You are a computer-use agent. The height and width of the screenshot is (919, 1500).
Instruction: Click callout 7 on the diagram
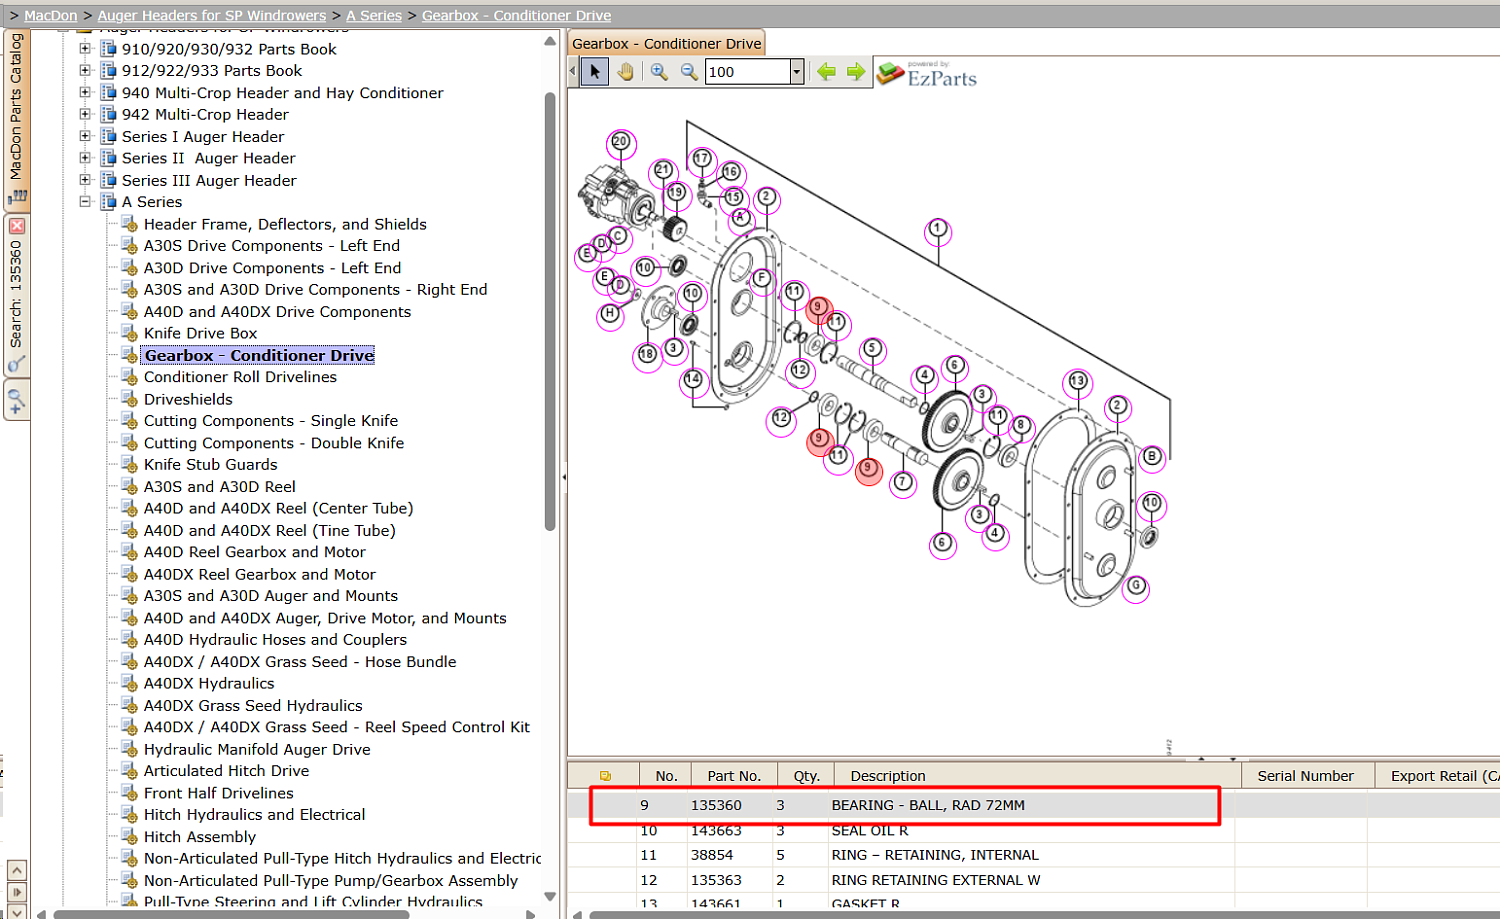click(x=903, y=482)
